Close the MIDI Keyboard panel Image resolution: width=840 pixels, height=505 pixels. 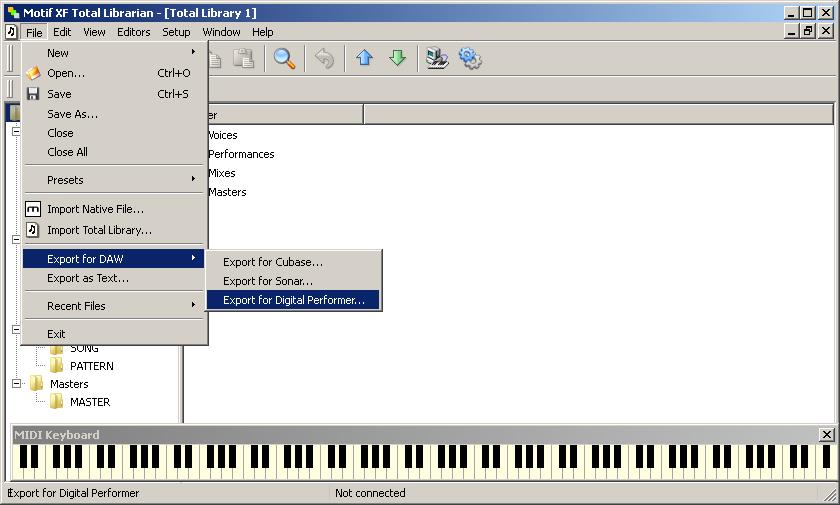point(827,434)
